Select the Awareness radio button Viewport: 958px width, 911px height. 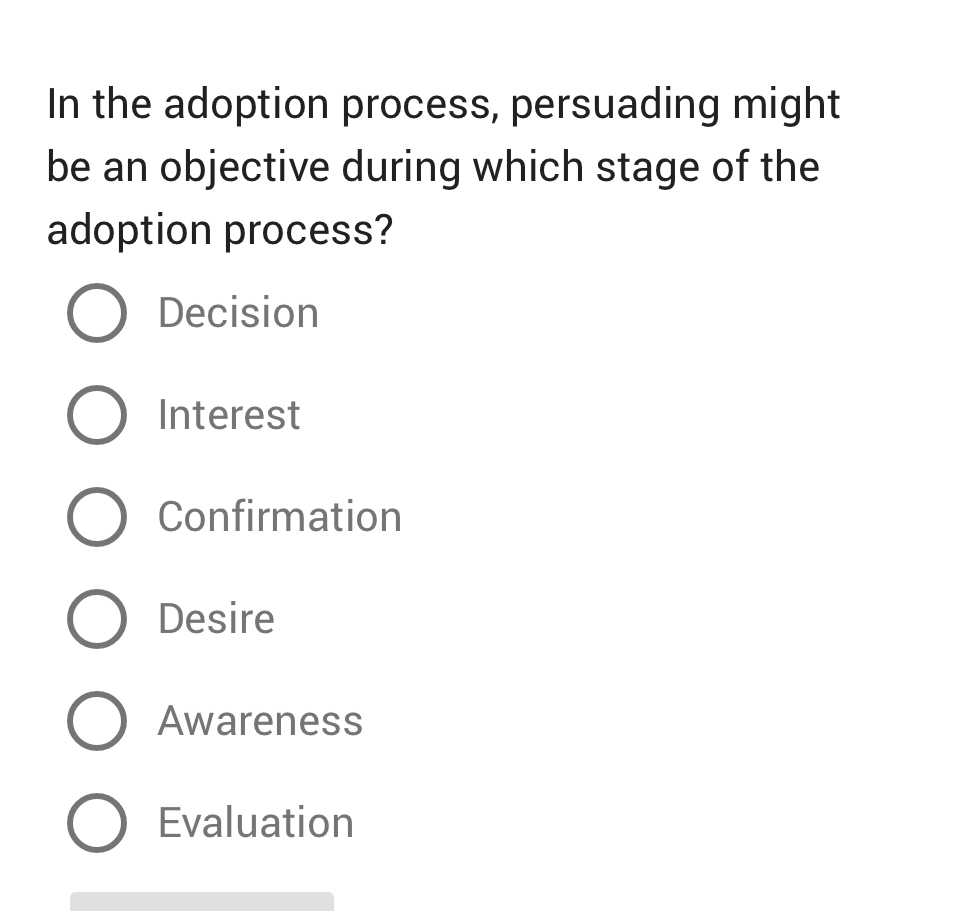pyautogui.click(x=96, y=721)
